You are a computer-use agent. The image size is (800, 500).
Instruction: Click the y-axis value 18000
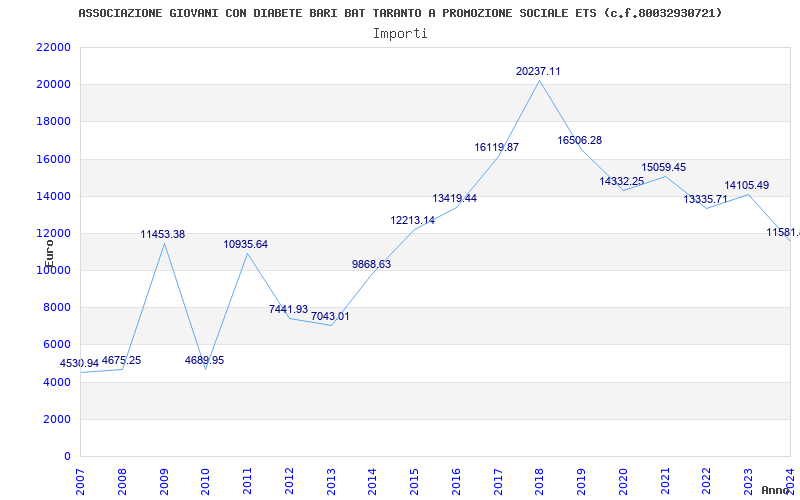click(x=53, y=122)
